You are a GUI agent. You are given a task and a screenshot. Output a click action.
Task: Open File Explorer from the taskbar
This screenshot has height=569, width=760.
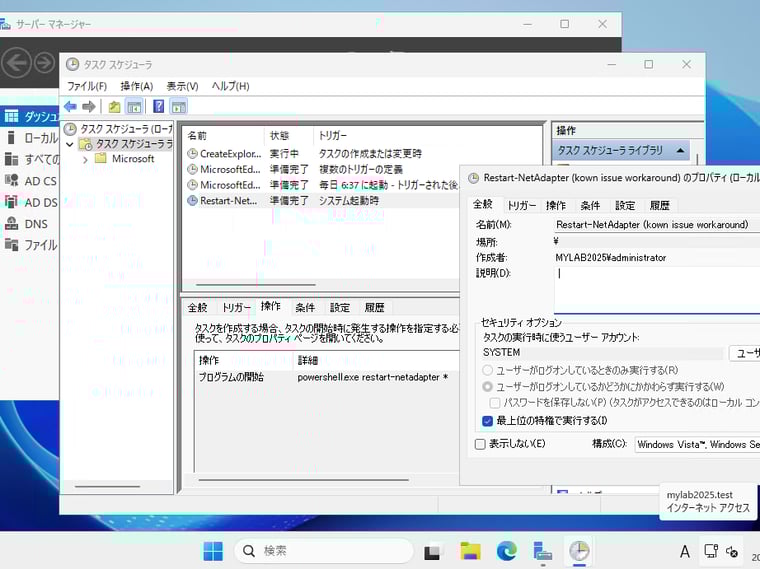click(x=470, y=552)
